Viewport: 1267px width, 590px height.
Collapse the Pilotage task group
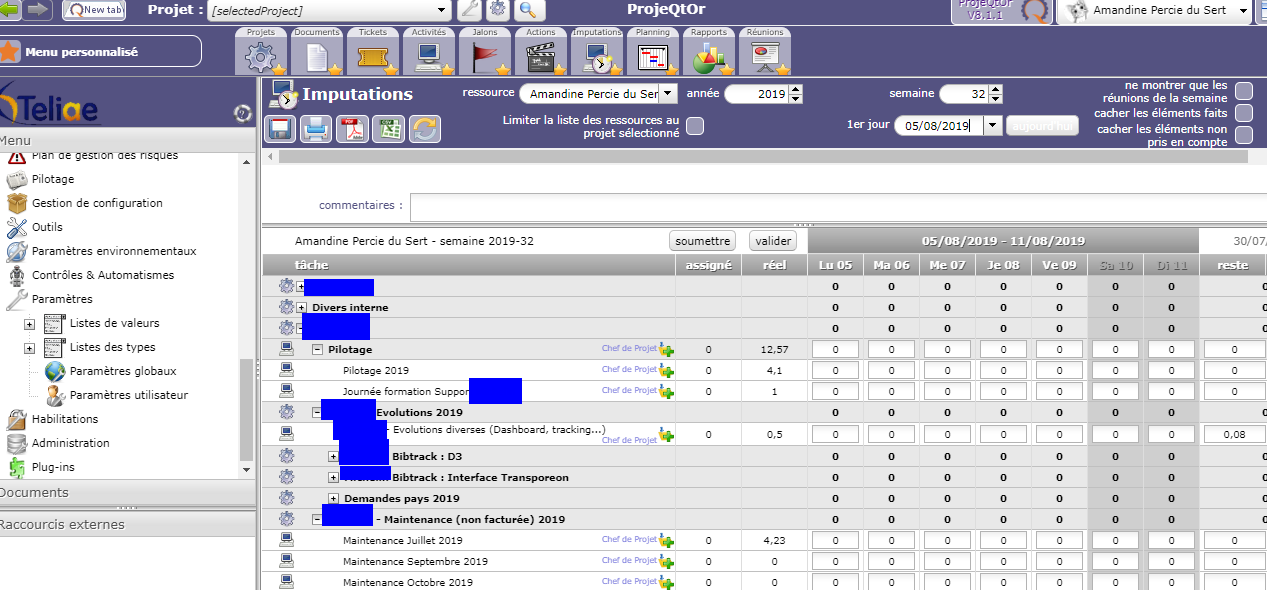tap(317, 350)
